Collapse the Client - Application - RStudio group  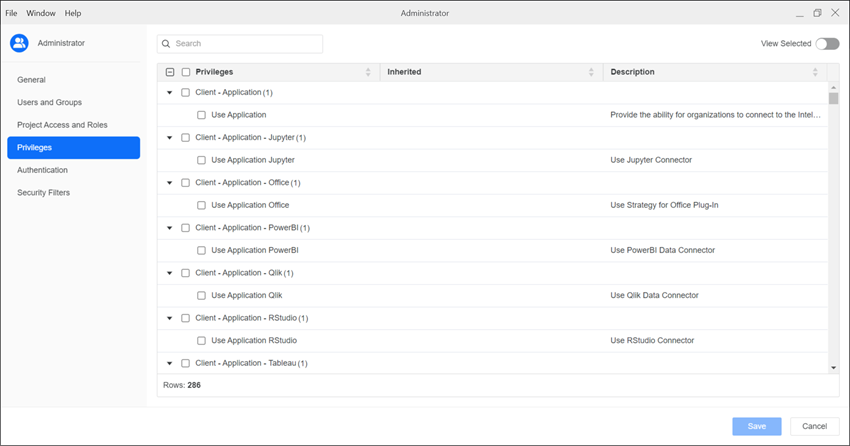point(170,318)
